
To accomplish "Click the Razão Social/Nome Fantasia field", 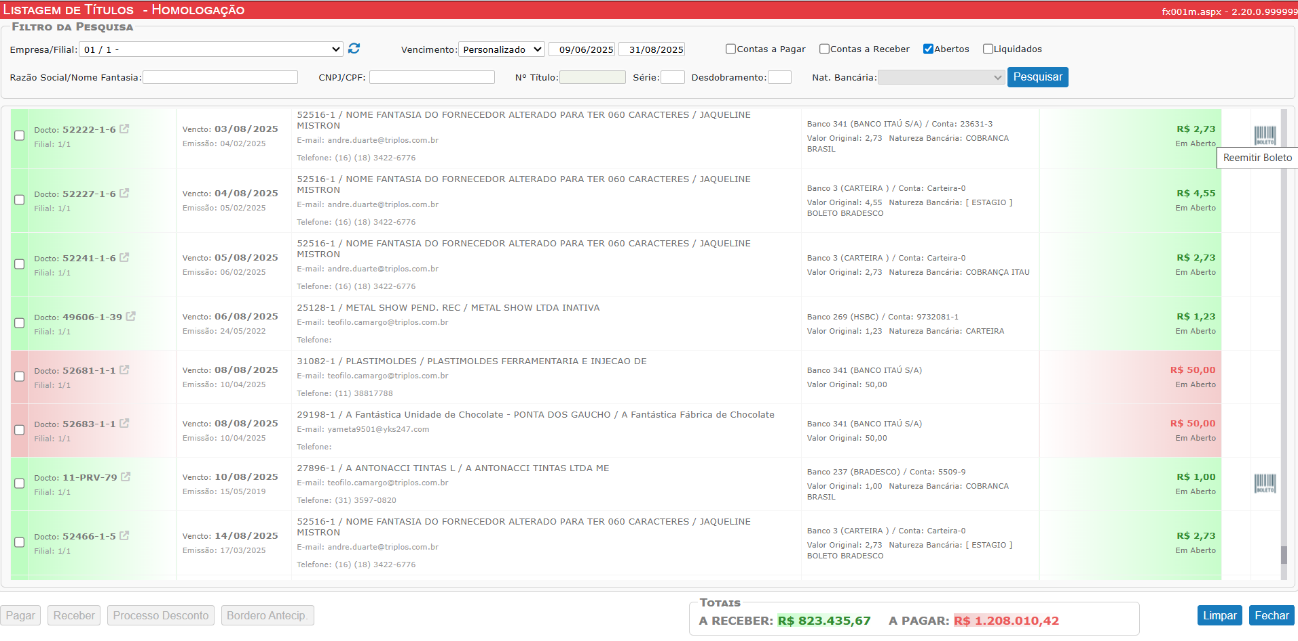I will [x=220, y=77].
